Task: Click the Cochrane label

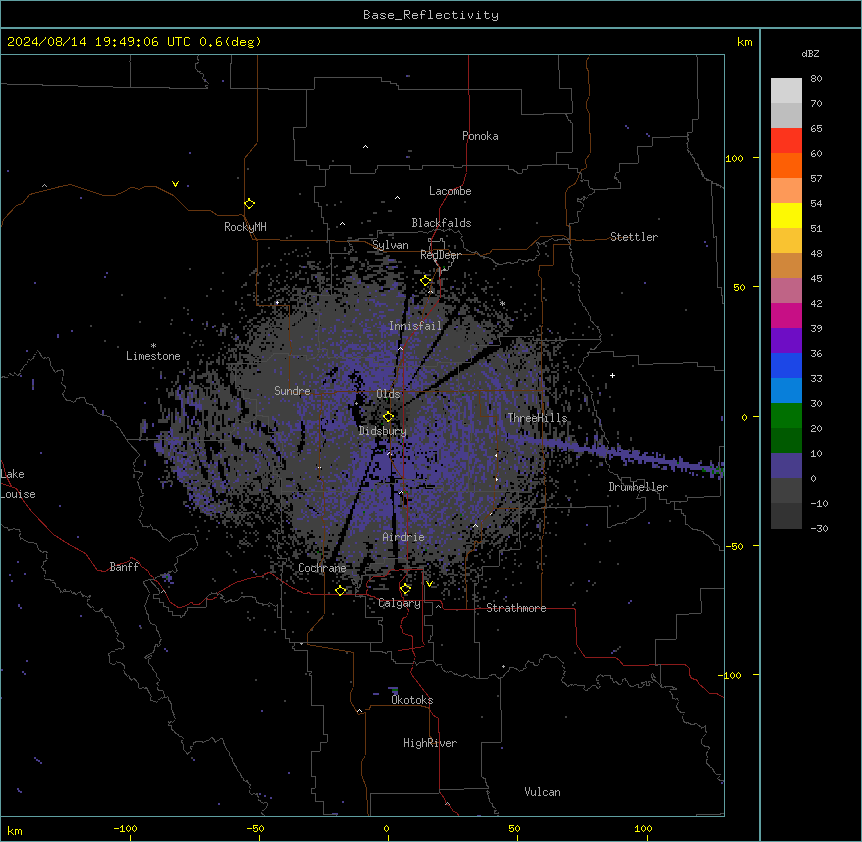Action: [322, 568]
